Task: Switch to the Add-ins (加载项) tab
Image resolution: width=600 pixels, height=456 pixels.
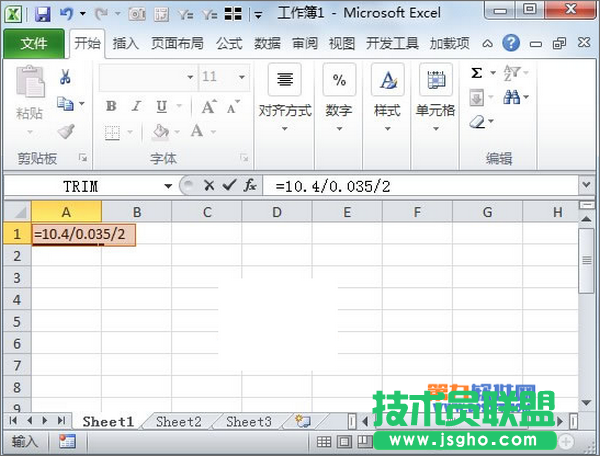Action: [450, 44]
